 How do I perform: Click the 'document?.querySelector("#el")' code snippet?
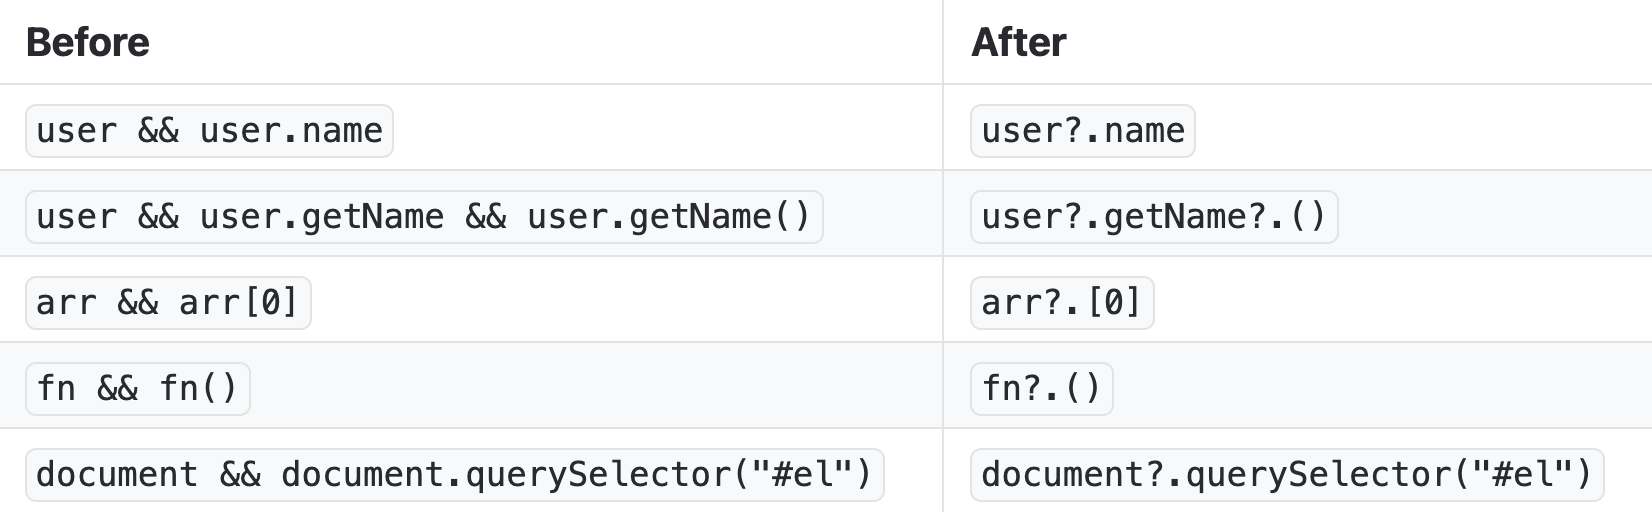tap(1286, 475)
